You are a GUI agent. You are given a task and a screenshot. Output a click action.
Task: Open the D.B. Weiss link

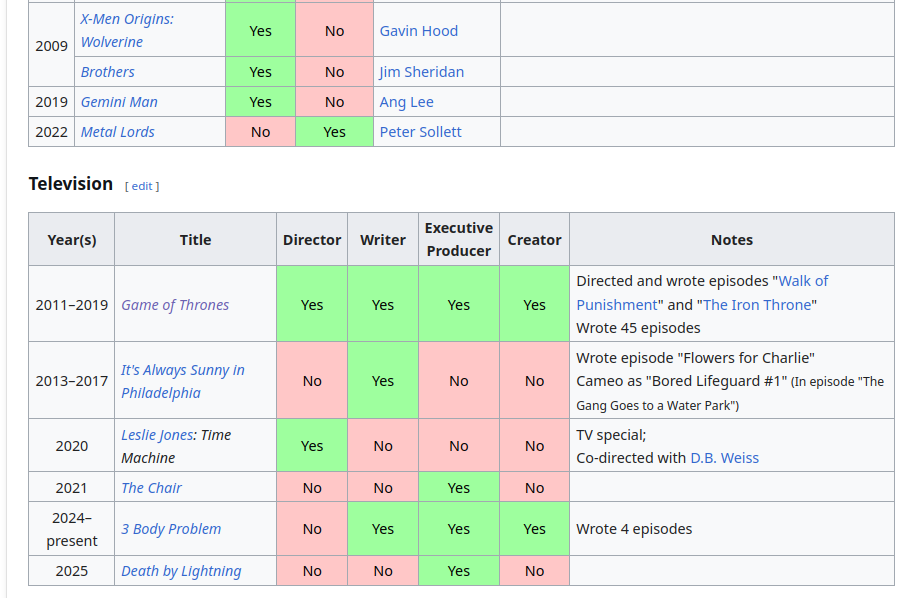coord(725,458)
